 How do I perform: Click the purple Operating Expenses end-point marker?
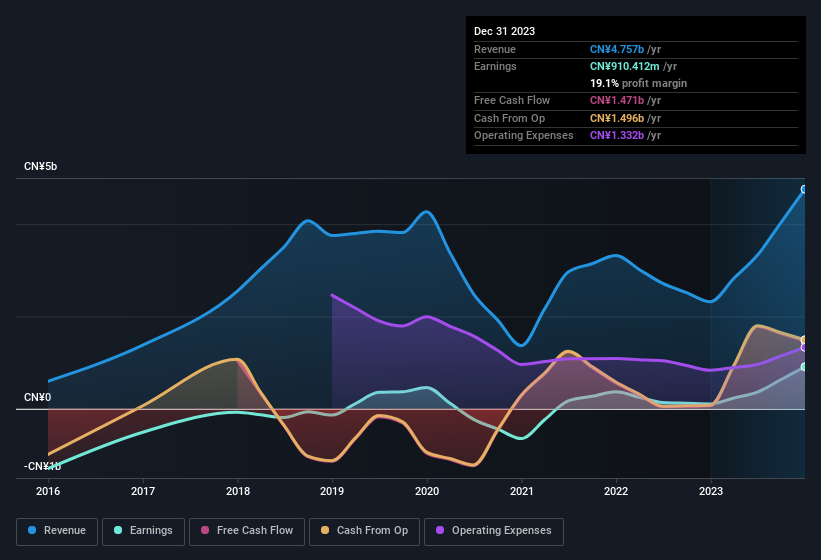804,348
